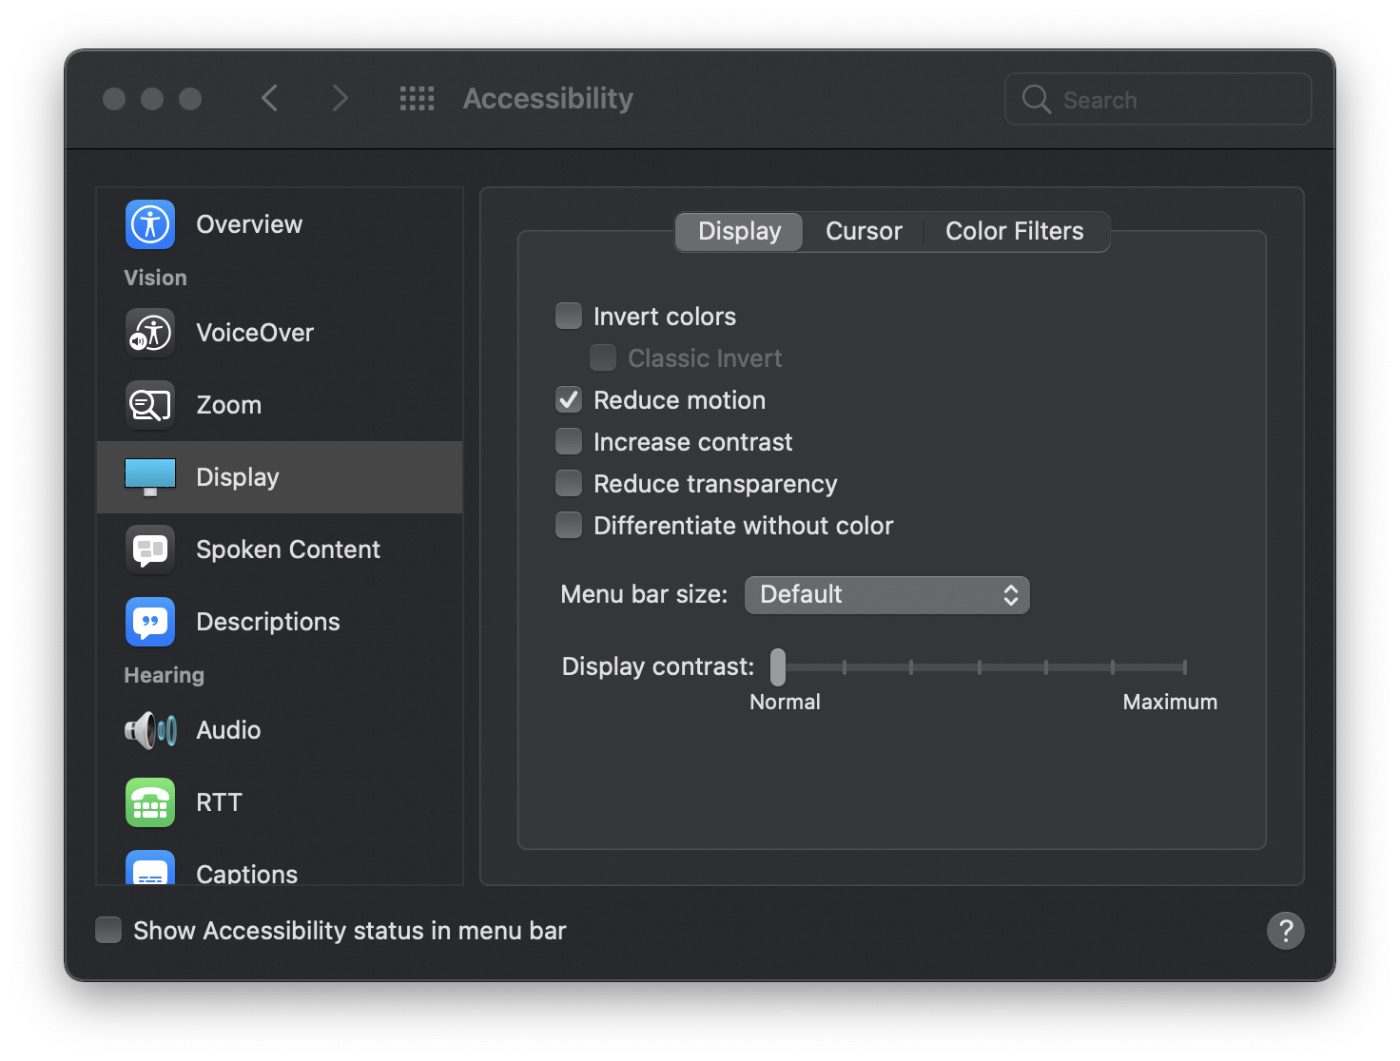Select the RTT telephone icon
Viewport: 1400px width, 1061px height.
[150, 802]
